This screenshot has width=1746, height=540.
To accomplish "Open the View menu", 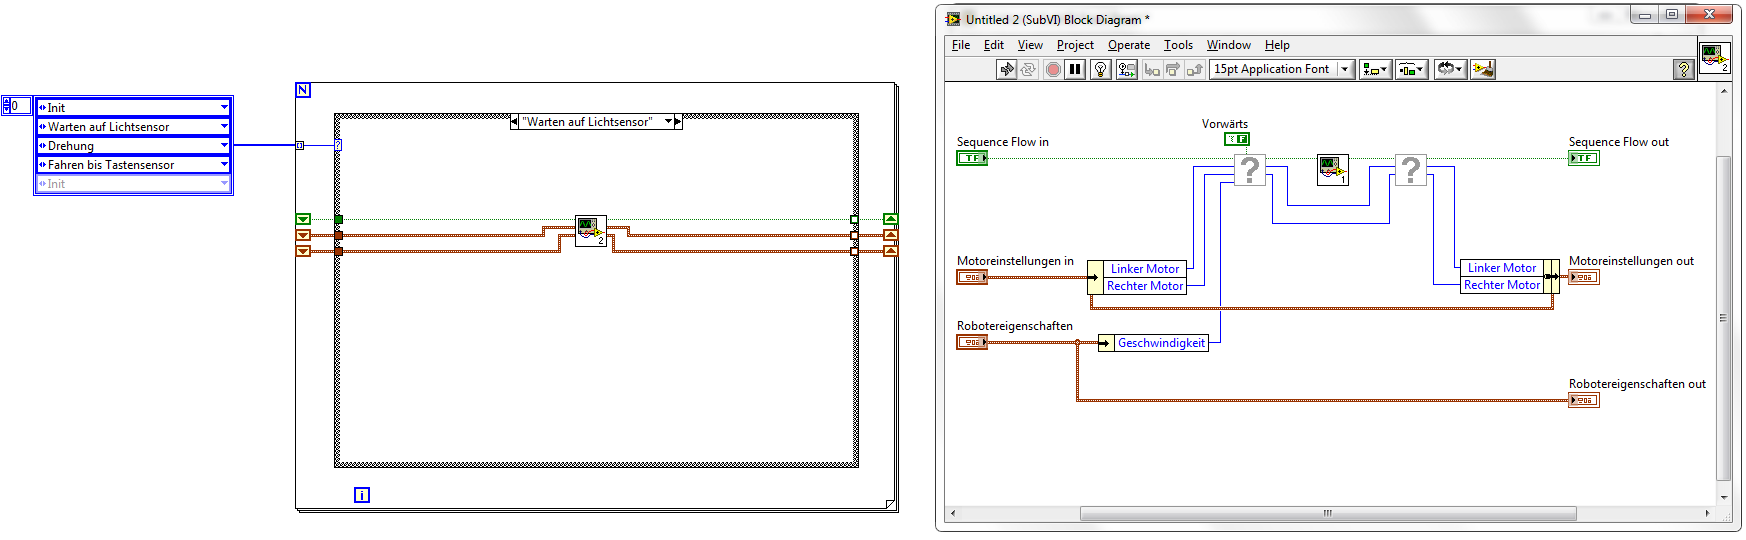I will 1030,45.
